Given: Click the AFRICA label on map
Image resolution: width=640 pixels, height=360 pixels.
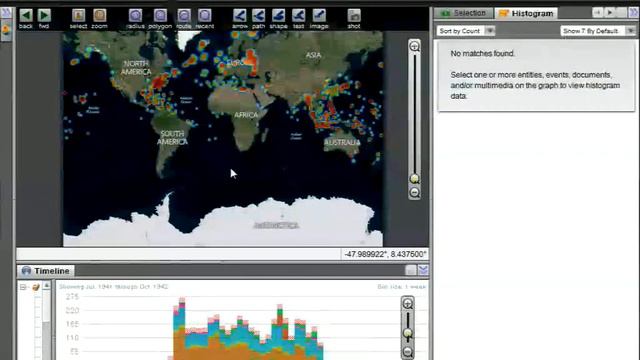Looking at the screenshot, I should click(246, 115).
